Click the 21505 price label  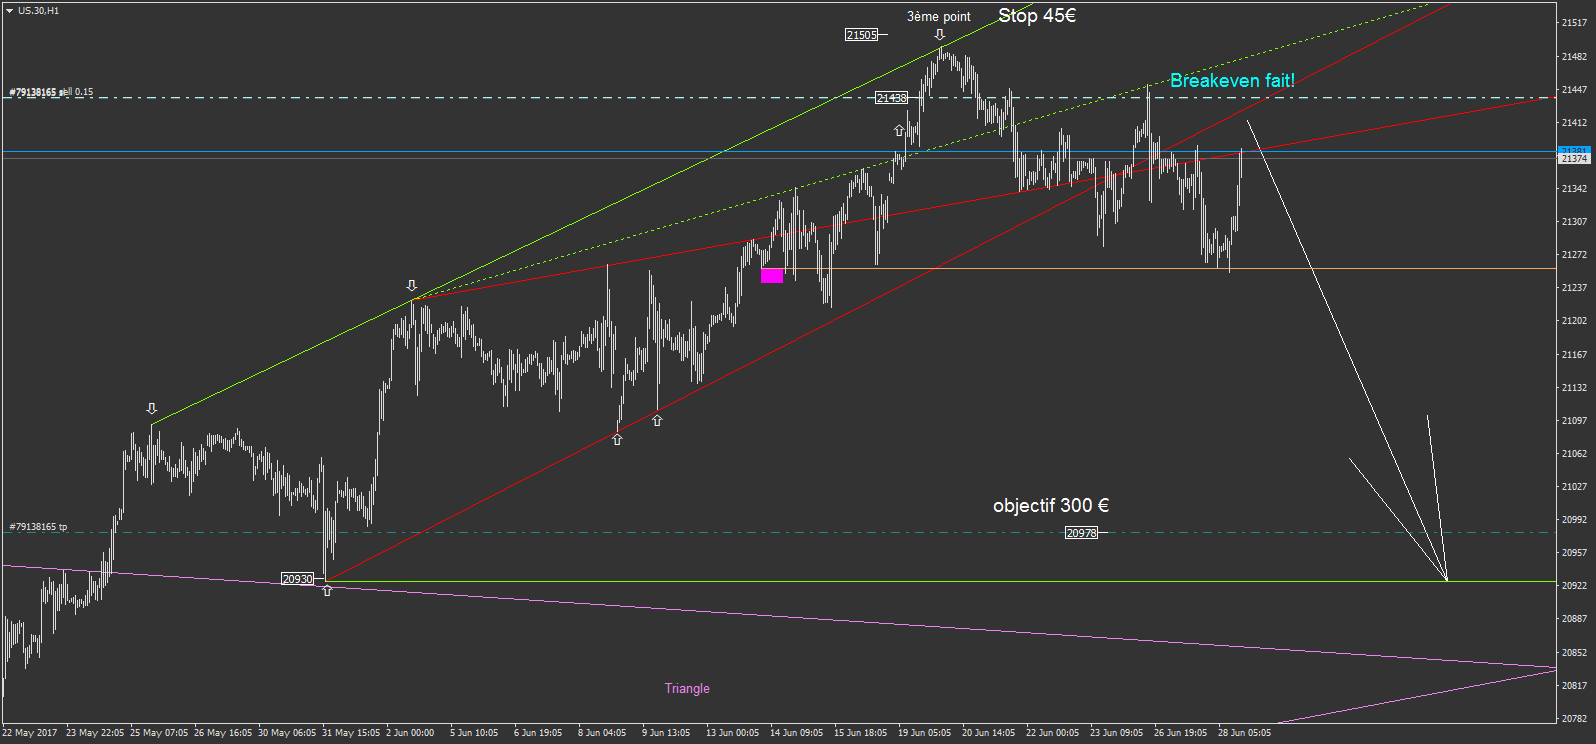[861, 35]
